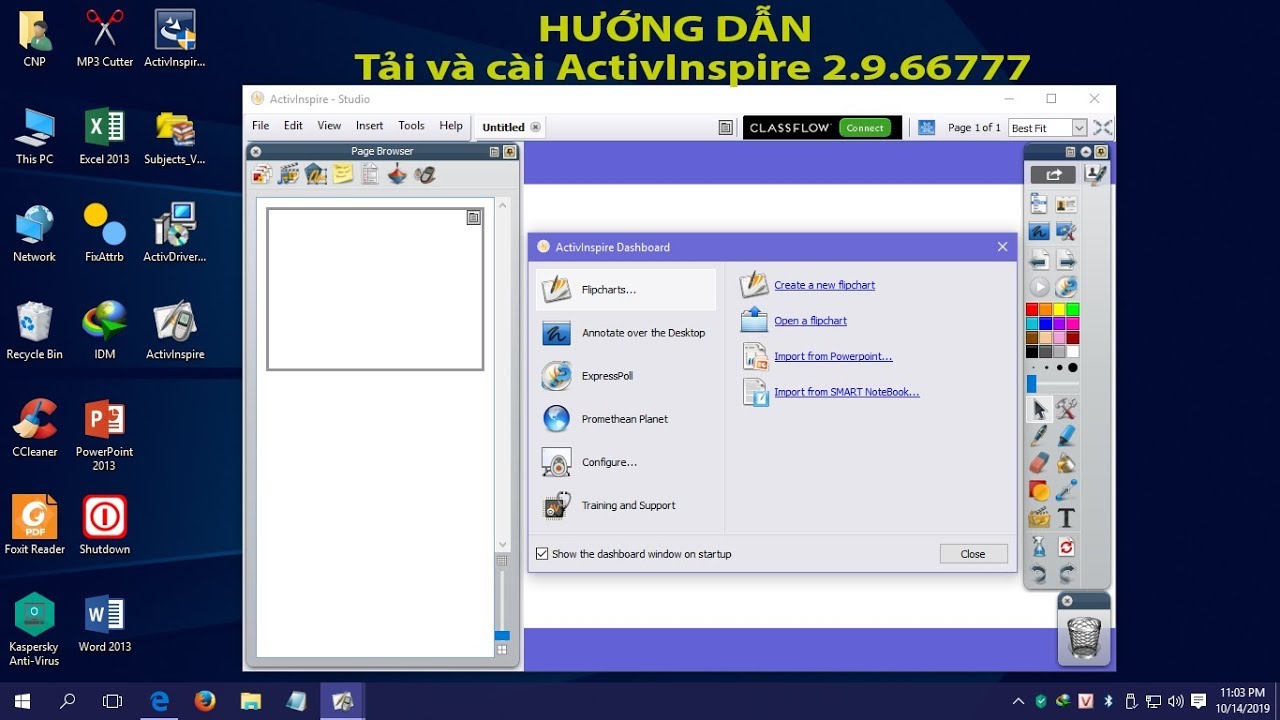Screen dimensions: 1280x720
Task: Select Promethean Planet in dashboard
Action: 627,419
